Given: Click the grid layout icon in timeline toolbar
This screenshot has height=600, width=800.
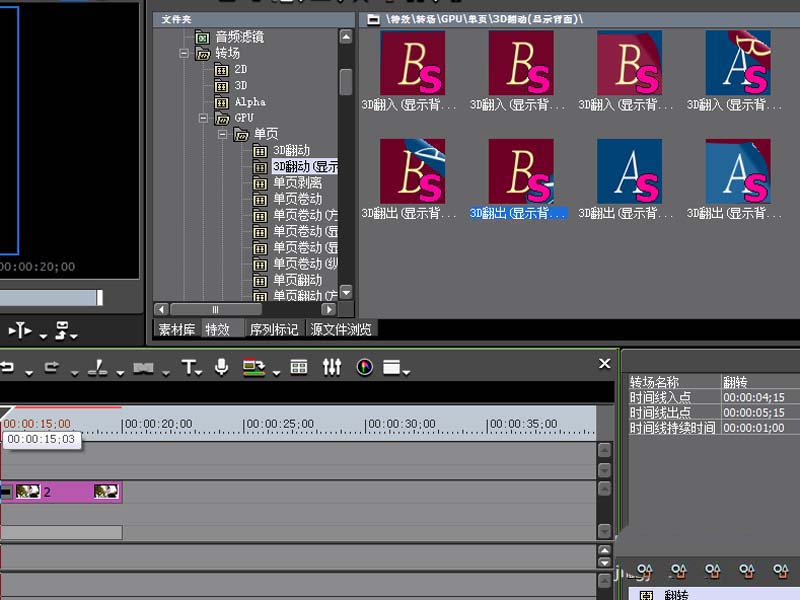Looking at the screenshot, I should (x=298, y=367).
